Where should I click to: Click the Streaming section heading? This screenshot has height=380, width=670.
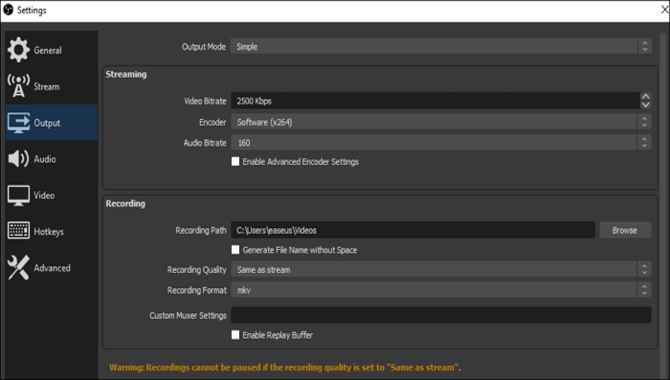[126, 74]
